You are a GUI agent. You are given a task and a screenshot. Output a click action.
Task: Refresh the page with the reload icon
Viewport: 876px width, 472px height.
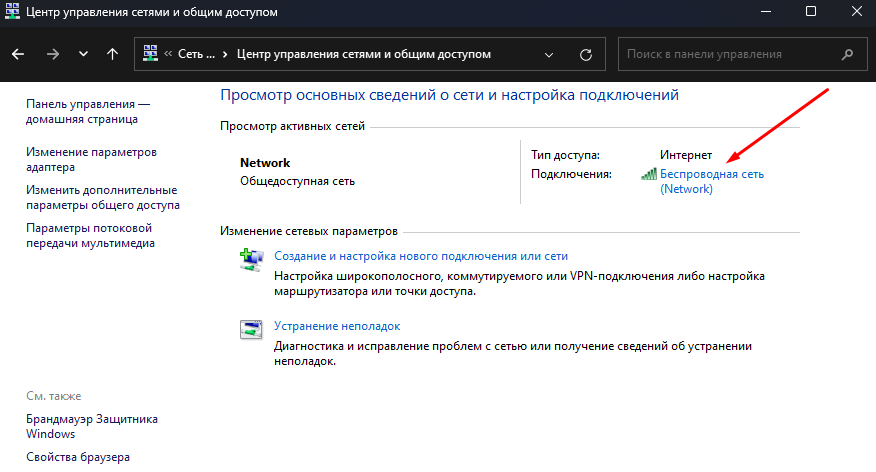pos(585,55)
